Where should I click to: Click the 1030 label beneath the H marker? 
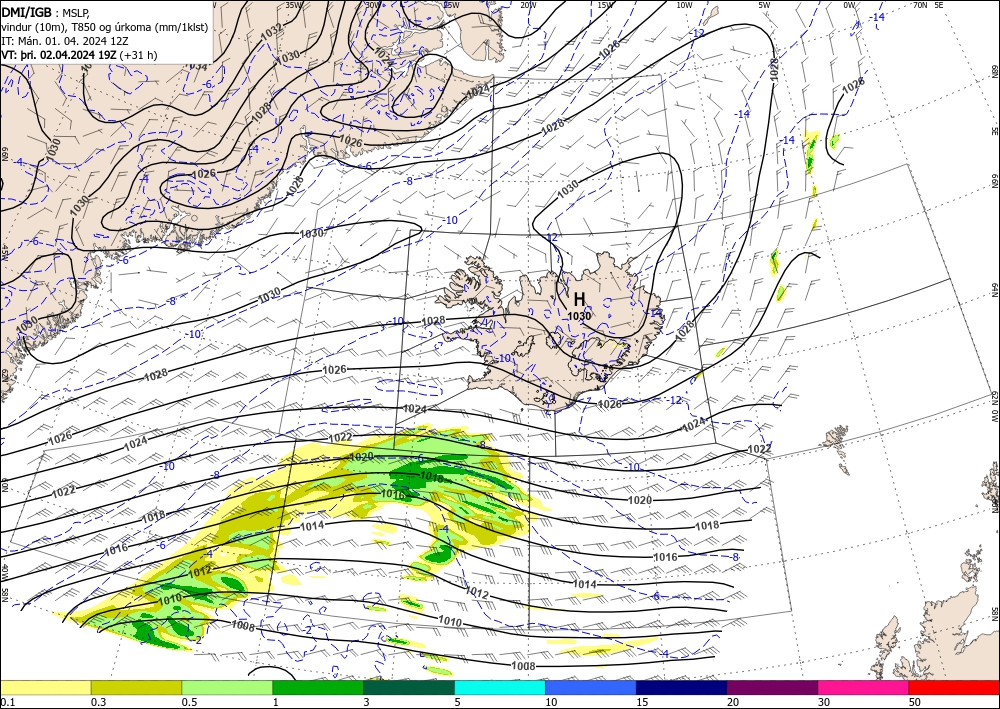click(x=578, y=316)
